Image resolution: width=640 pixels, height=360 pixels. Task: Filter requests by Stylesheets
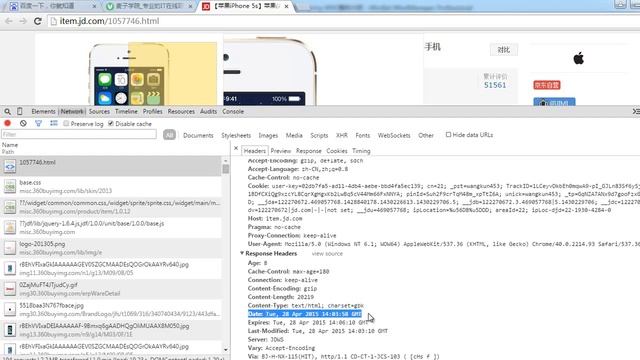pos(236,135)
